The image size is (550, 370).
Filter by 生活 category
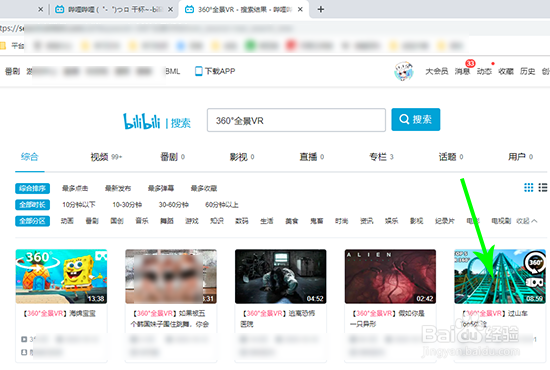(267, 221)
